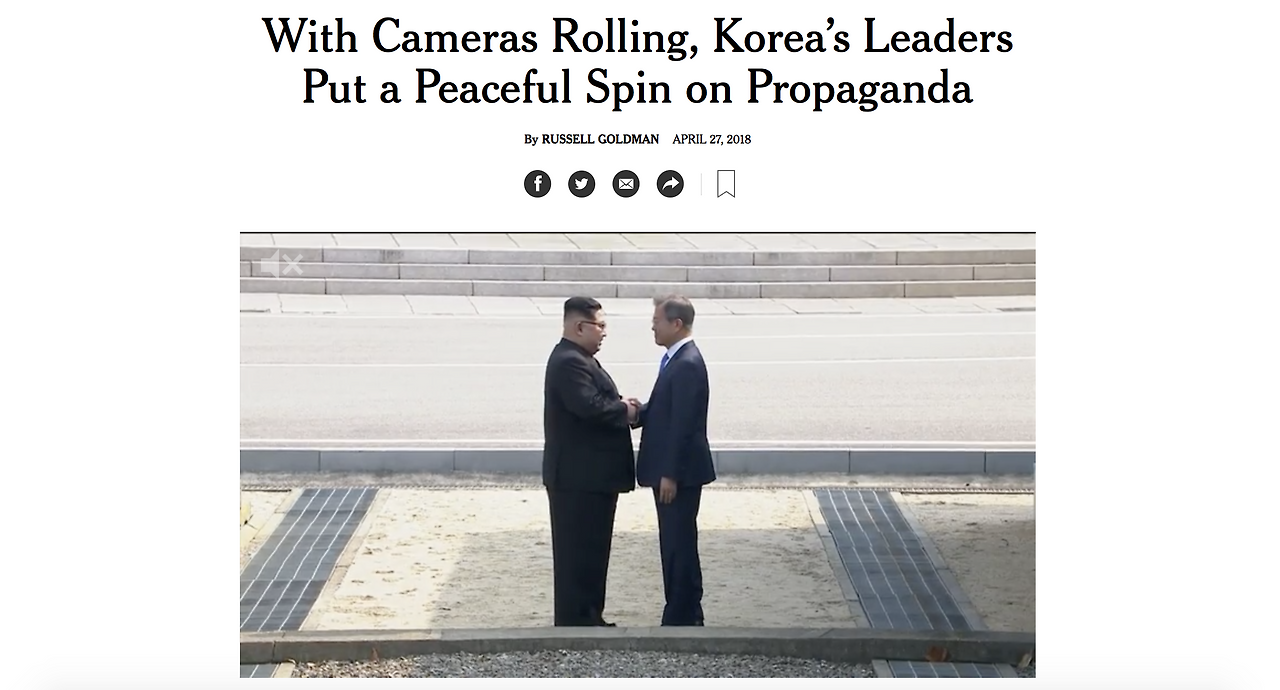Click the stone steps in video
1280x690 pixels.
[637, 269]
